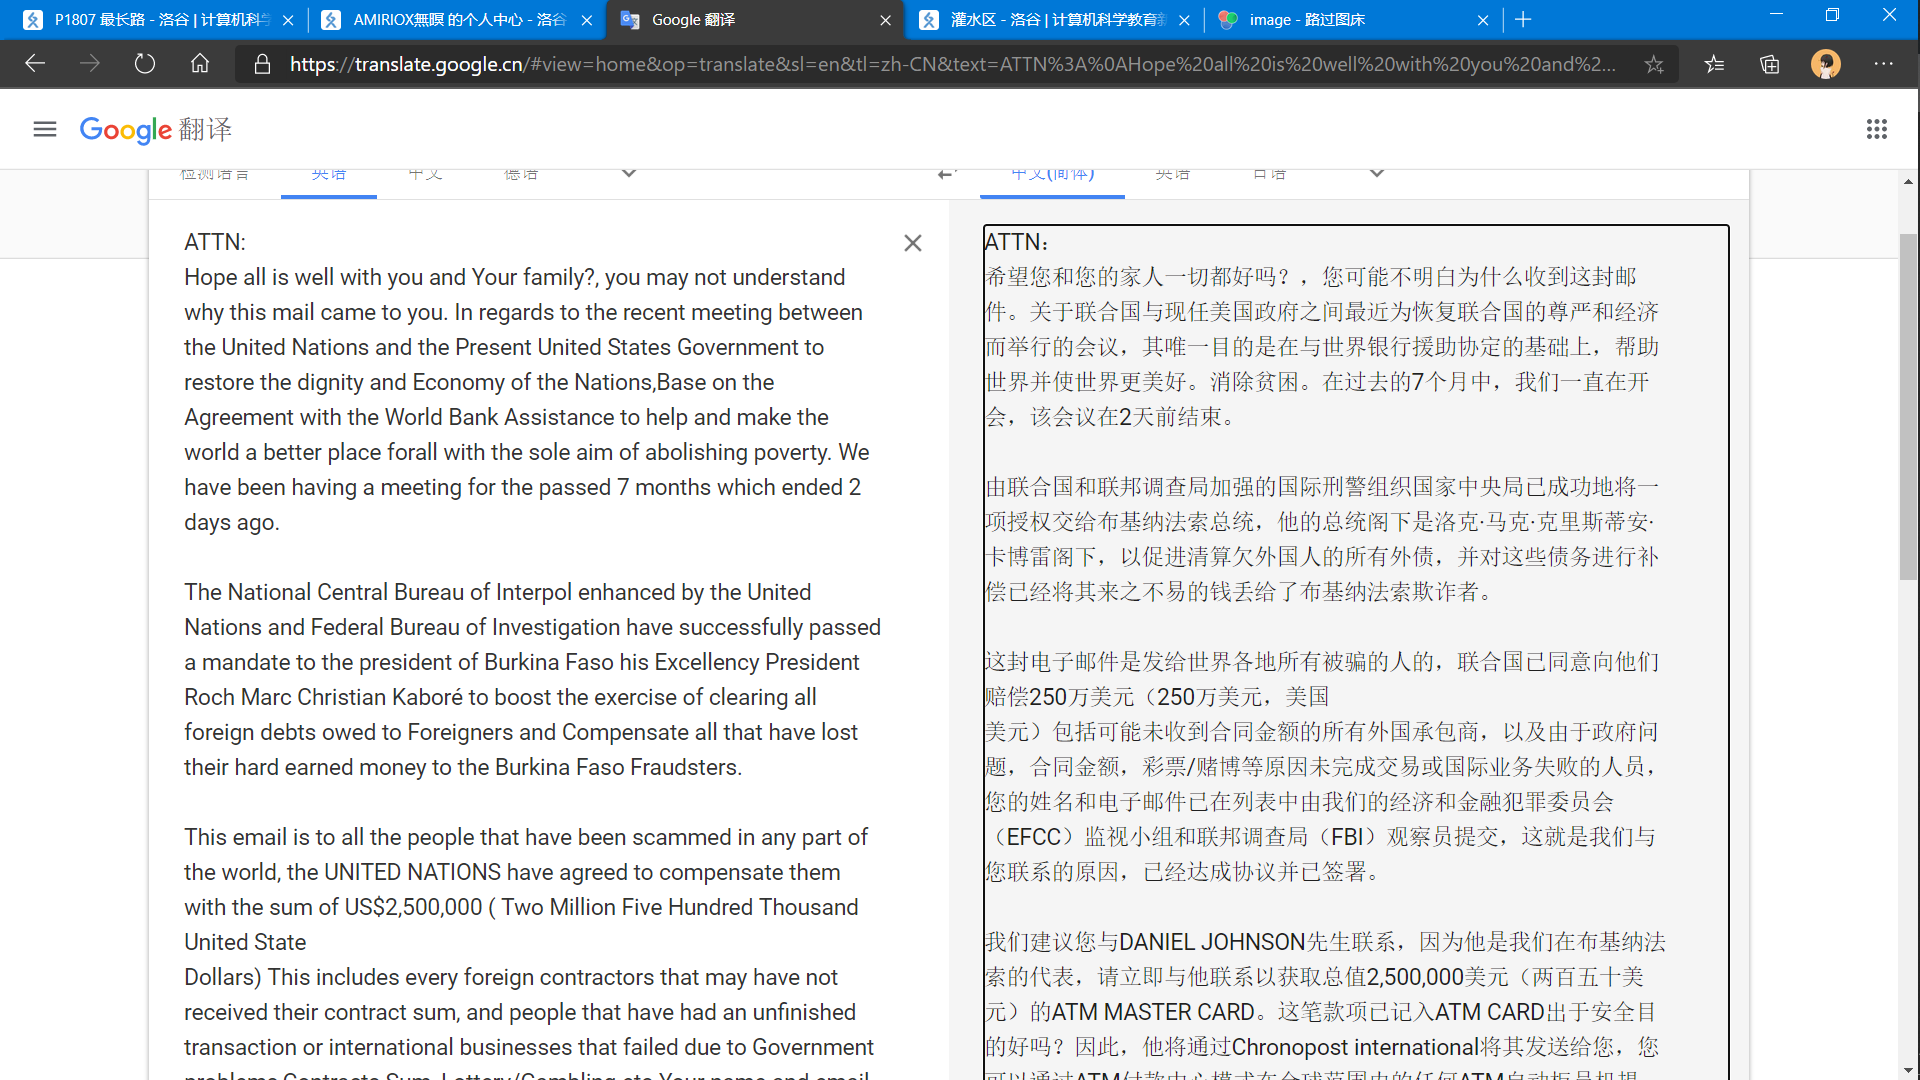Click translated line starting '这封电子邮件是发给'
The width and height of the screenshot is (1920, 1080).
click(x=1322, y=662)
